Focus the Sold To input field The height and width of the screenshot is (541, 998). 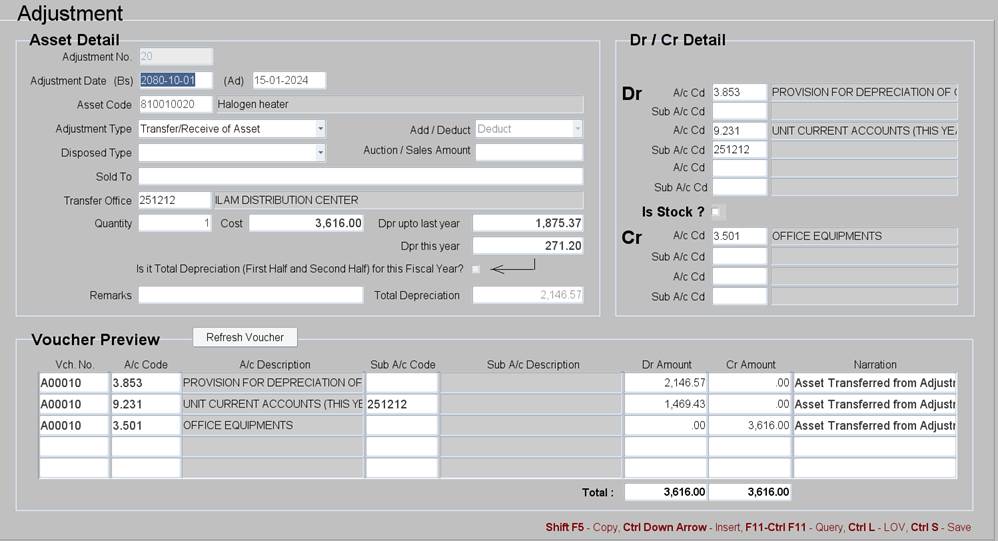coord(360,177)
